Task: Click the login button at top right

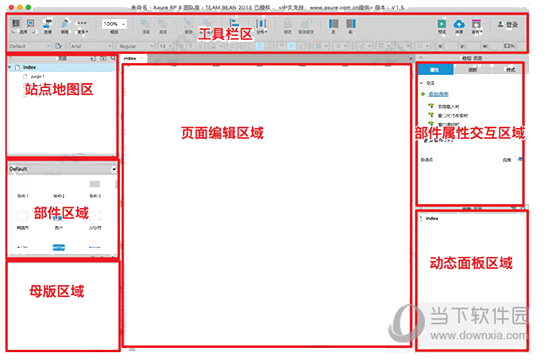Action: click(508, 24)
